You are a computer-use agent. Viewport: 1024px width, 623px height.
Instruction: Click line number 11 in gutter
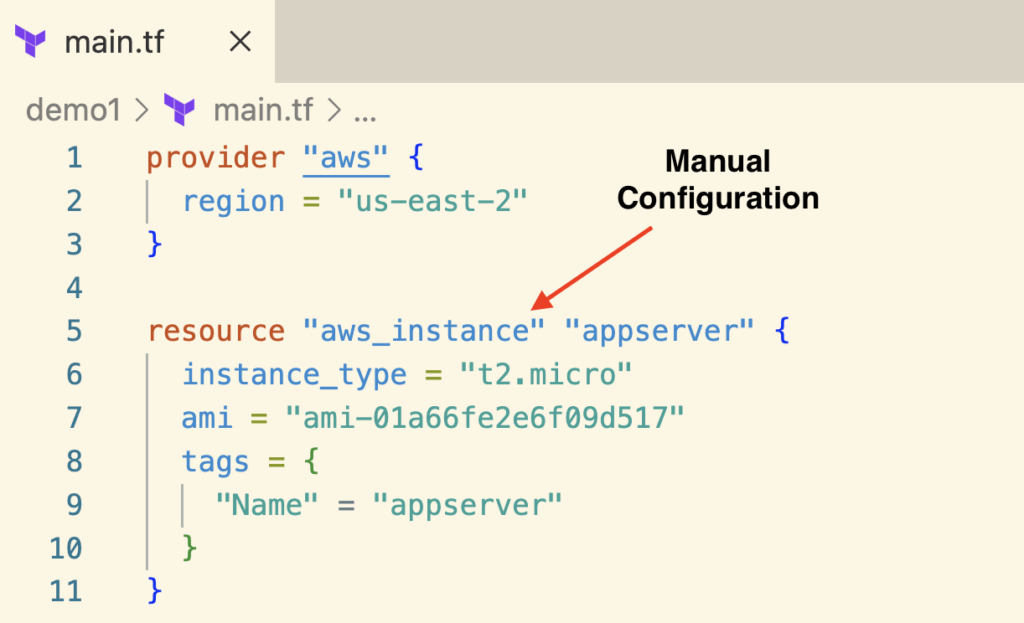coord(66,592)
